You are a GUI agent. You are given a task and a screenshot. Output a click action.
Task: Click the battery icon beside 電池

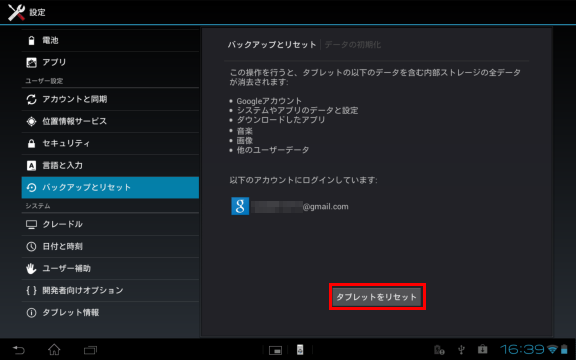click(32, 40)
